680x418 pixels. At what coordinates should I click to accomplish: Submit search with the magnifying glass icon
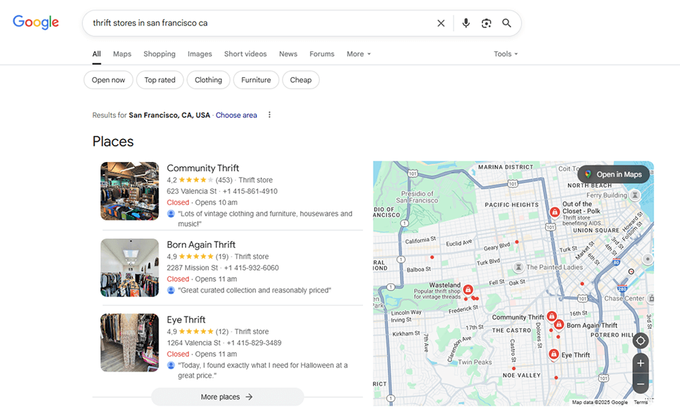[507, 23]
